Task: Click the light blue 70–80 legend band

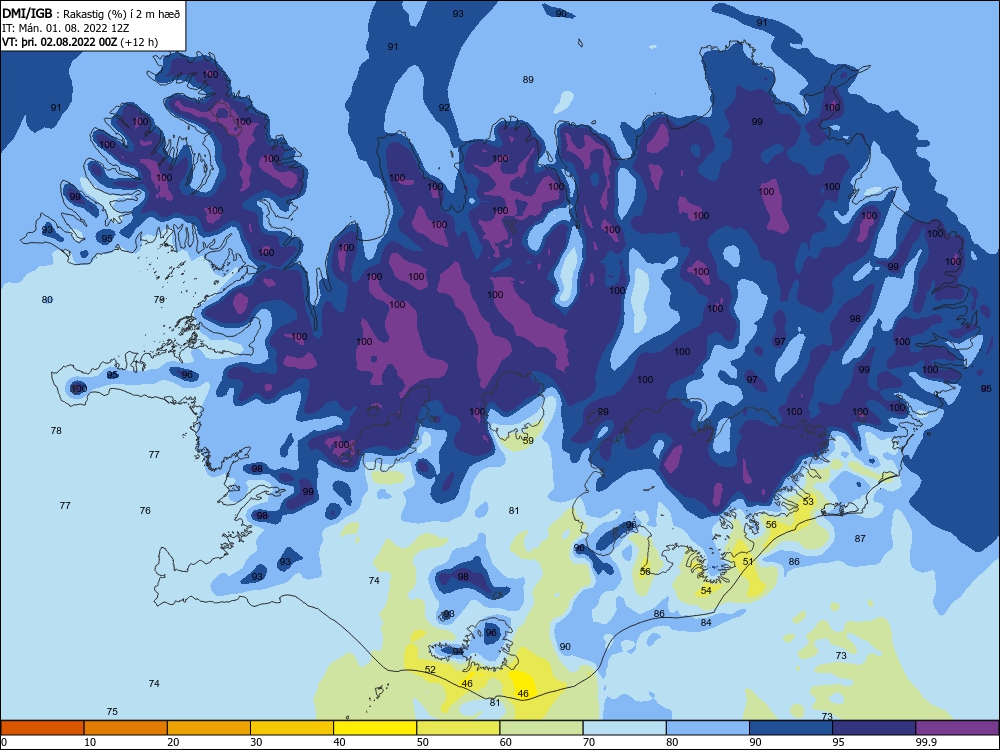Action: point(624,728)
